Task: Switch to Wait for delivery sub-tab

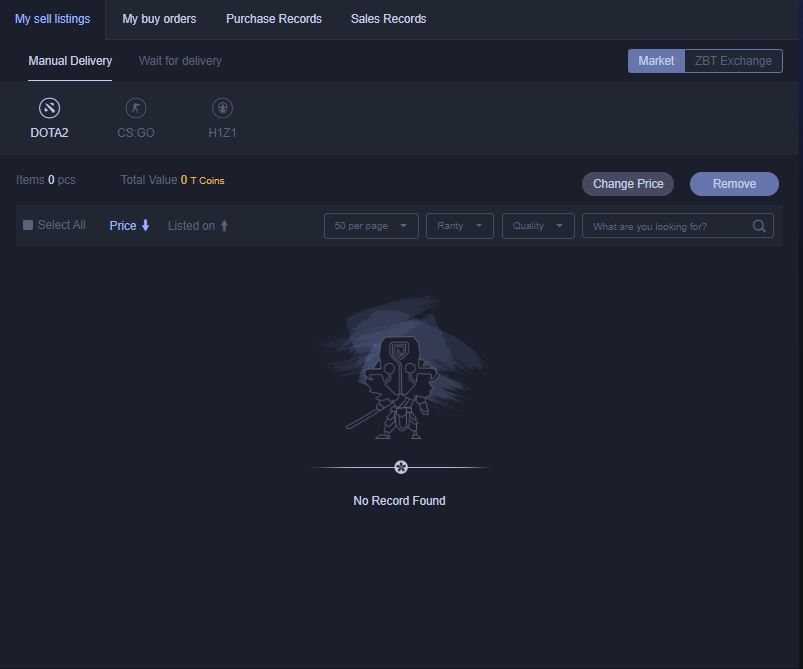Action: pyautogui.click(x=180, y=61)
